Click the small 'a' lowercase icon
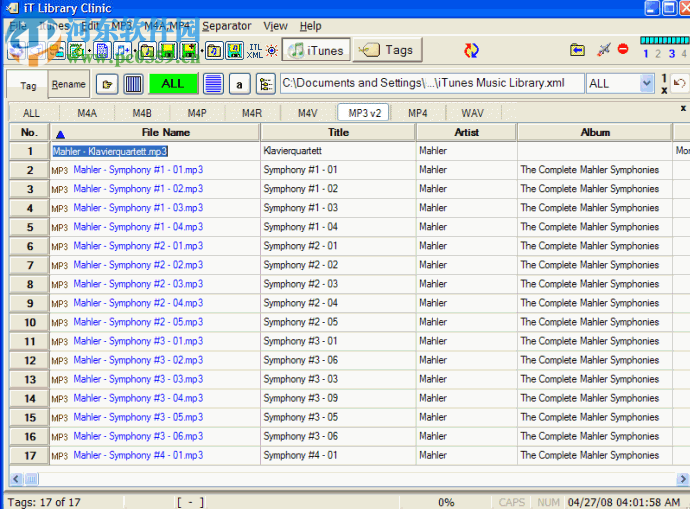 [x=239, y=84]
